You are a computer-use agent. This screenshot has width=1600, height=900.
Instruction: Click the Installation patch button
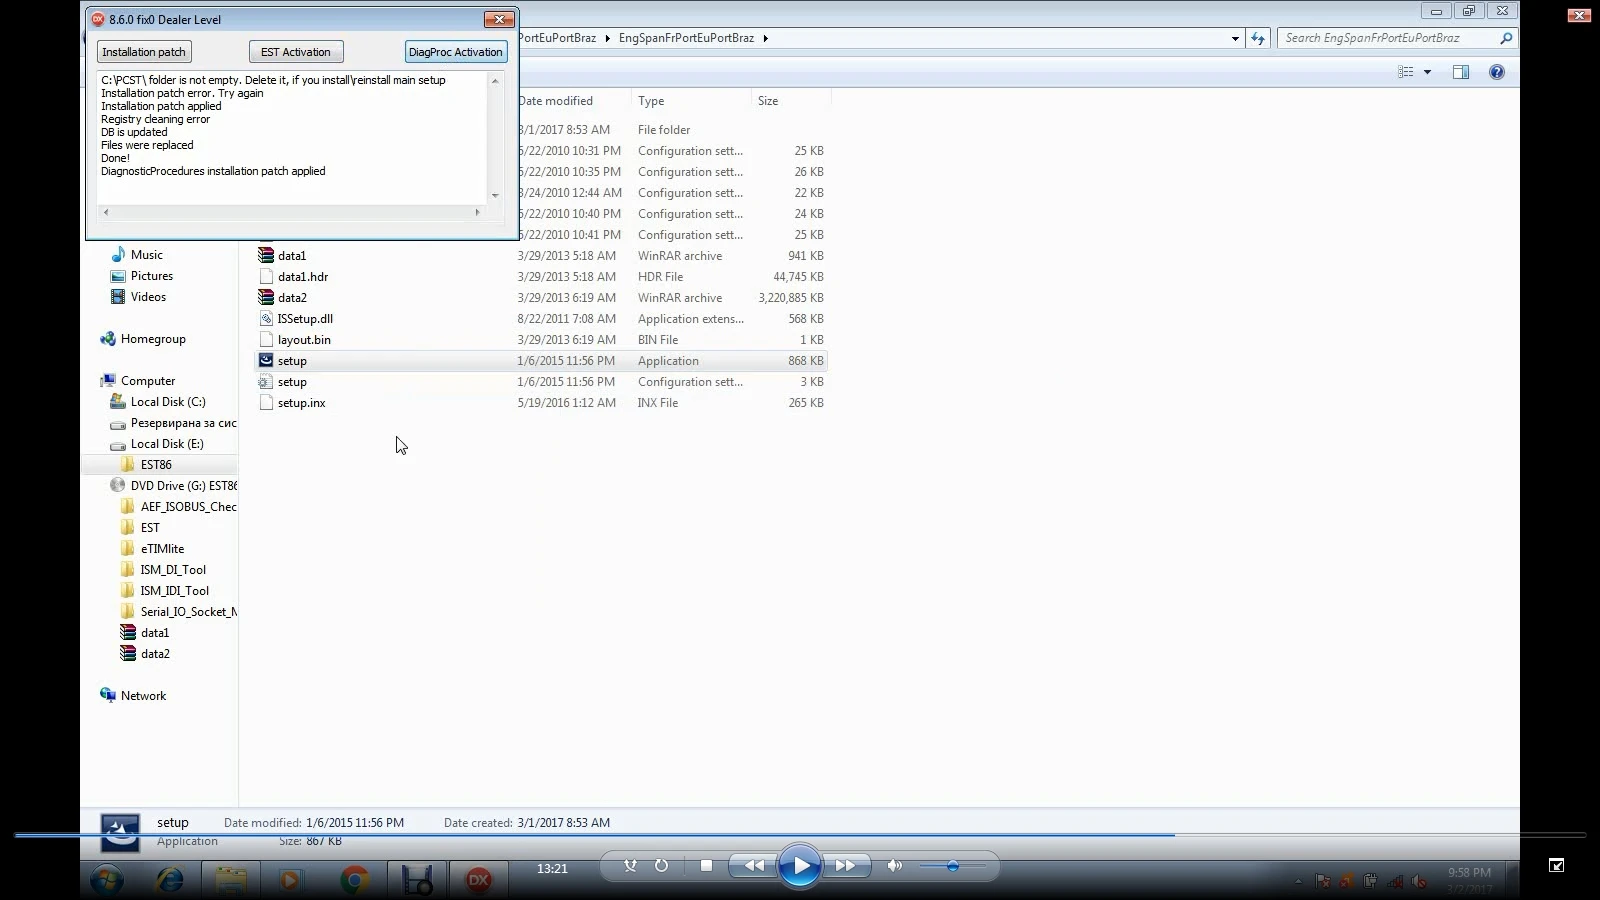click(x=144, y=52)
